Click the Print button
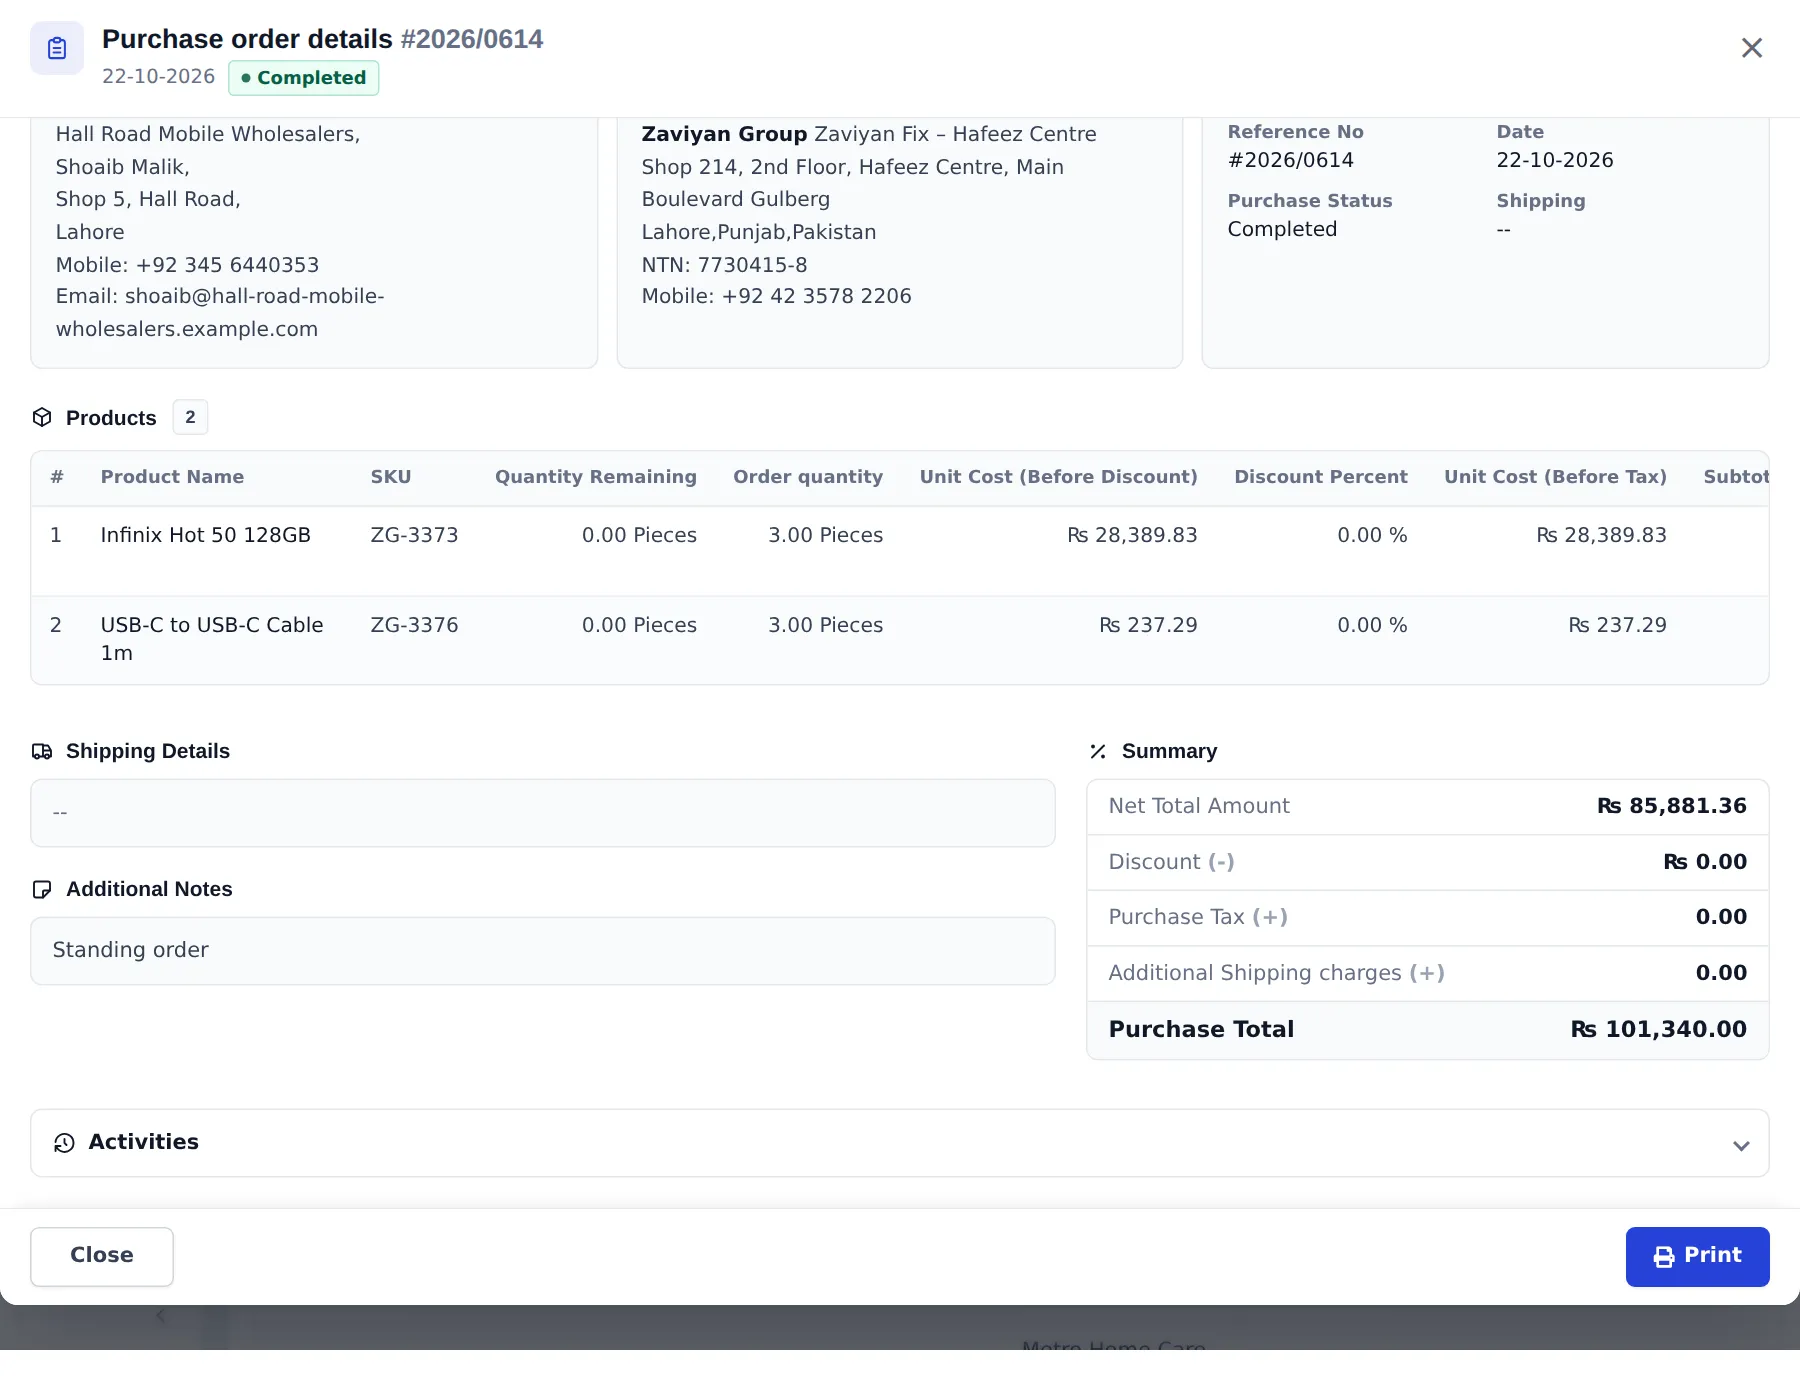Viewport: 1800px width, 1392px height. click(1697, 1256)
